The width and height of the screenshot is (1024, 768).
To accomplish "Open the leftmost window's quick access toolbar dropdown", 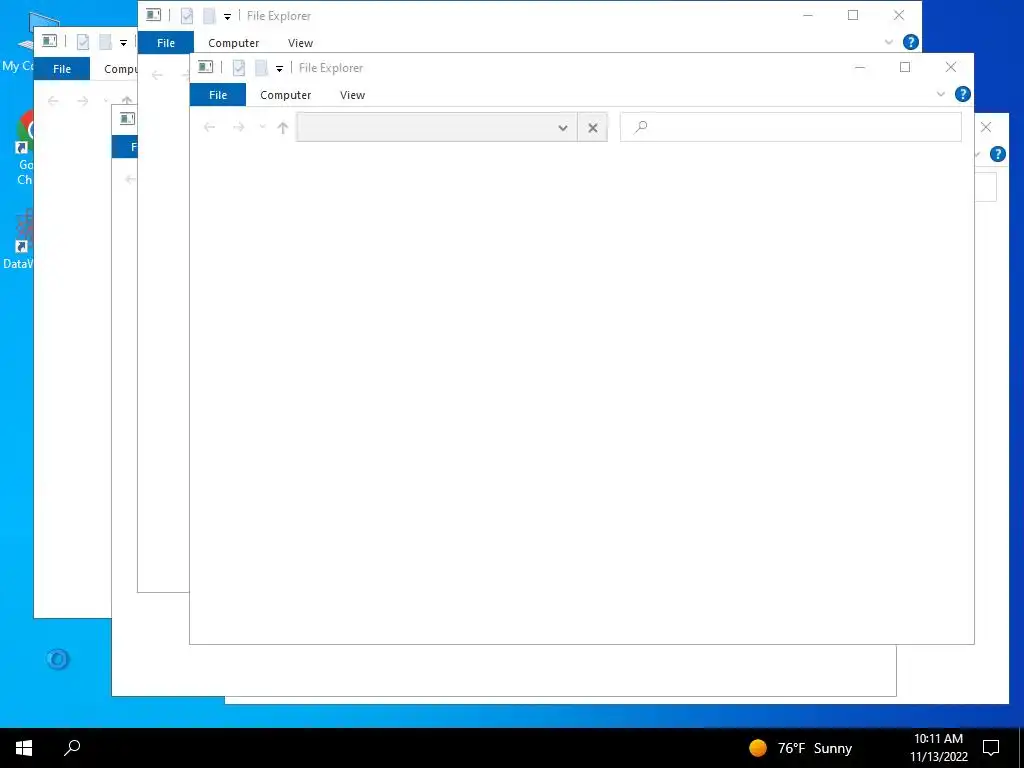I will tap(123, 43).
